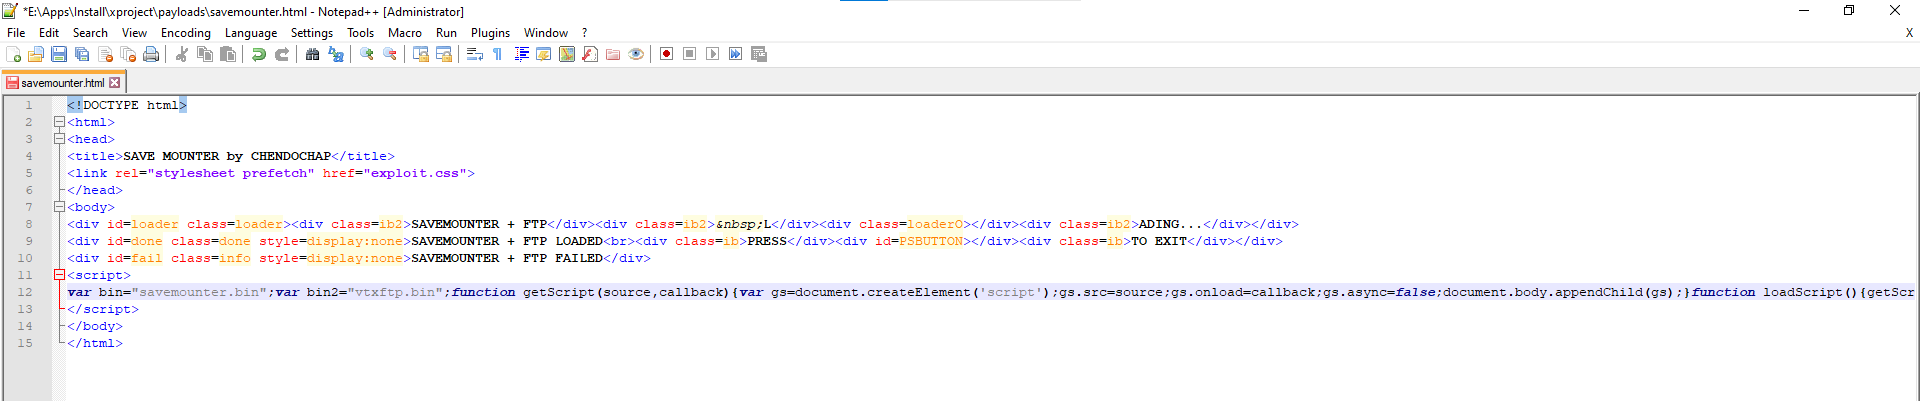Click the Close All toolbar icon
The image size is (1920, 401).
128,54
